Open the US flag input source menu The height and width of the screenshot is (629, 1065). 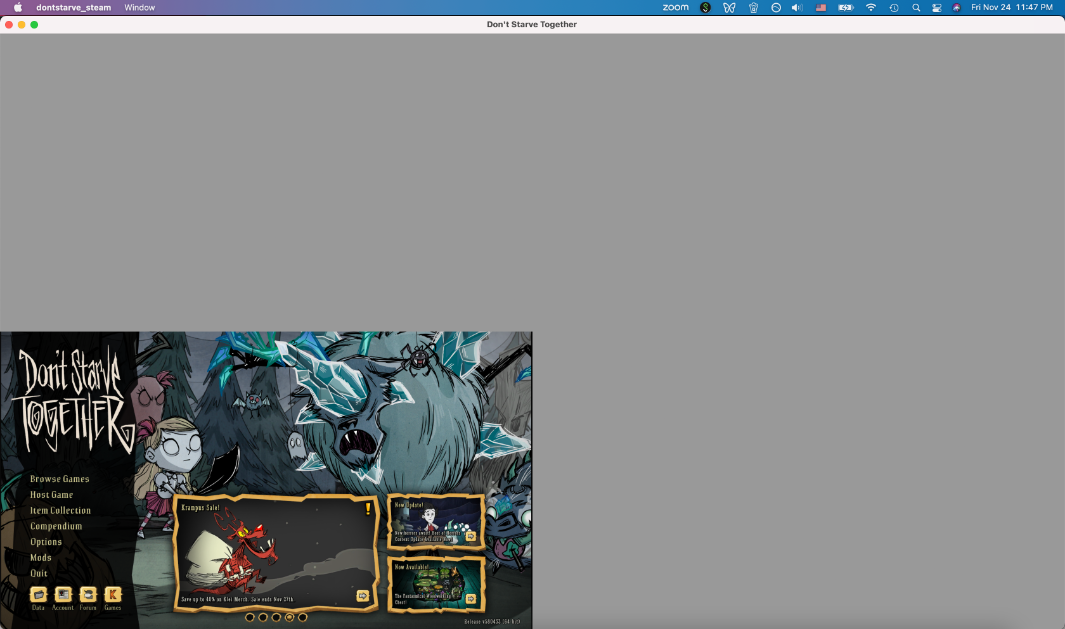click(x=821, y=7)
